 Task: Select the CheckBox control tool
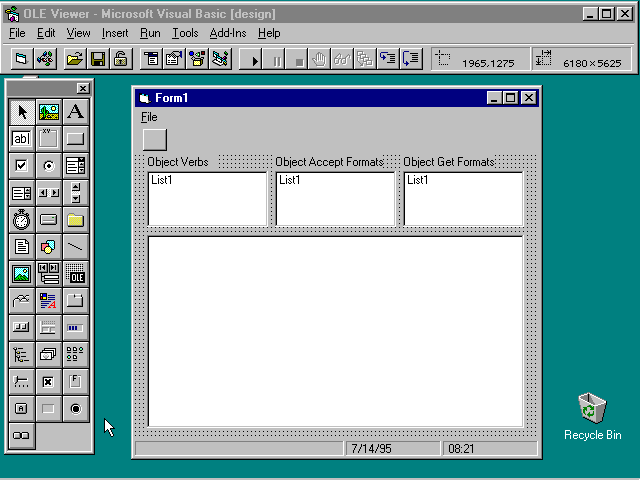21,166
